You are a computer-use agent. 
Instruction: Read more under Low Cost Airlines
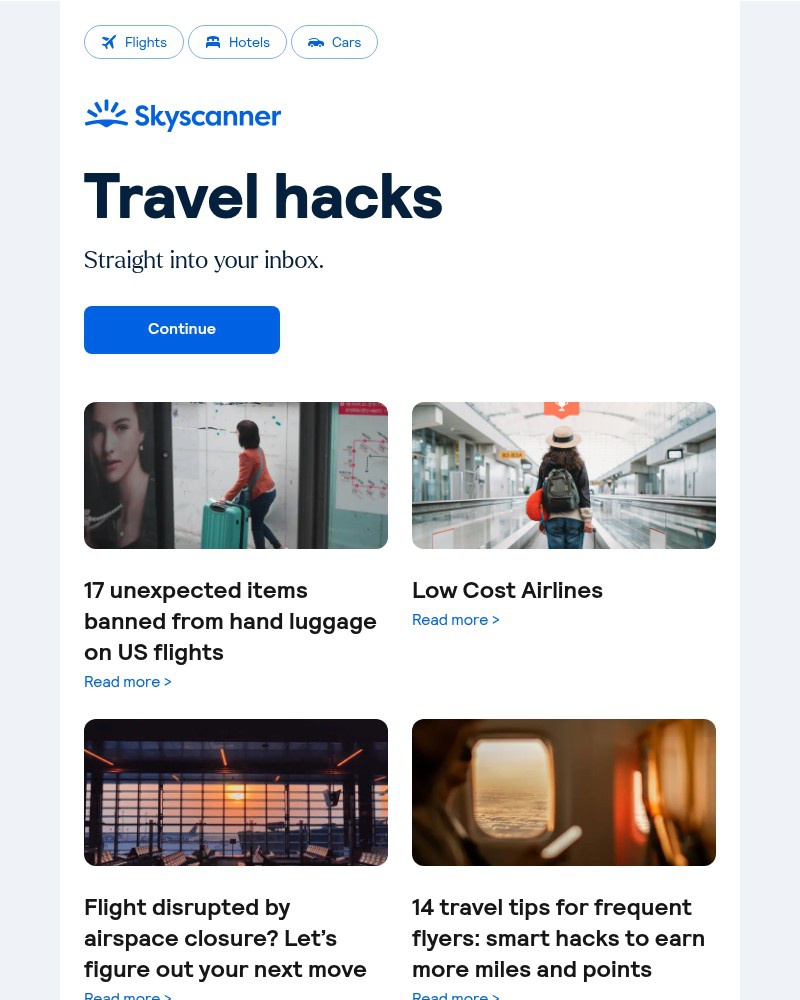tap(456, 620)
